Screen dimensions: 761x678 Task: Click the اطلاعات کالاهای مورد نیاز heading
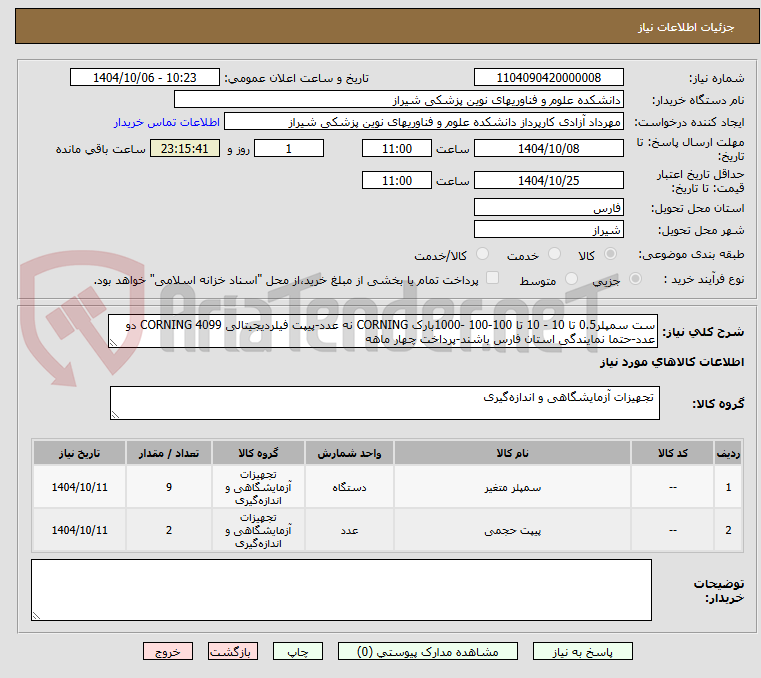coord(672,362)
